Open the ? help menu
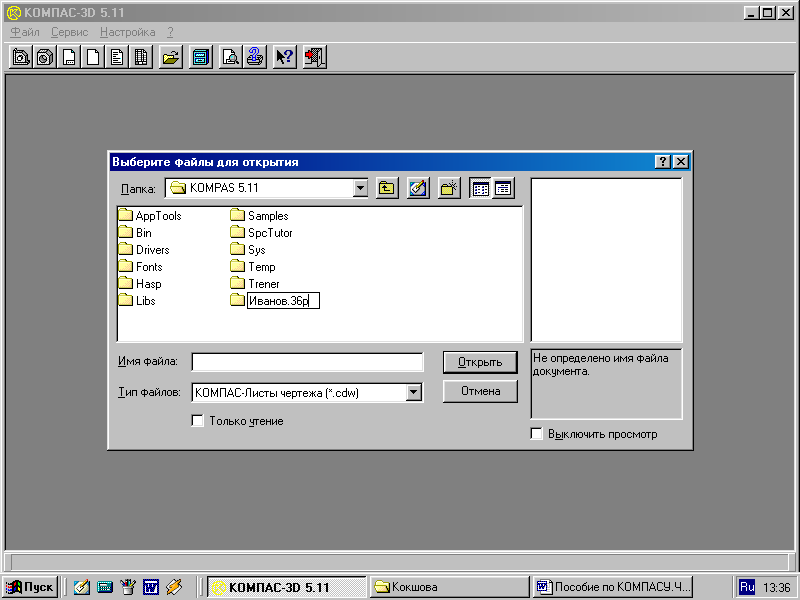This screenshot has height=600, width=800. pos(170,32)
